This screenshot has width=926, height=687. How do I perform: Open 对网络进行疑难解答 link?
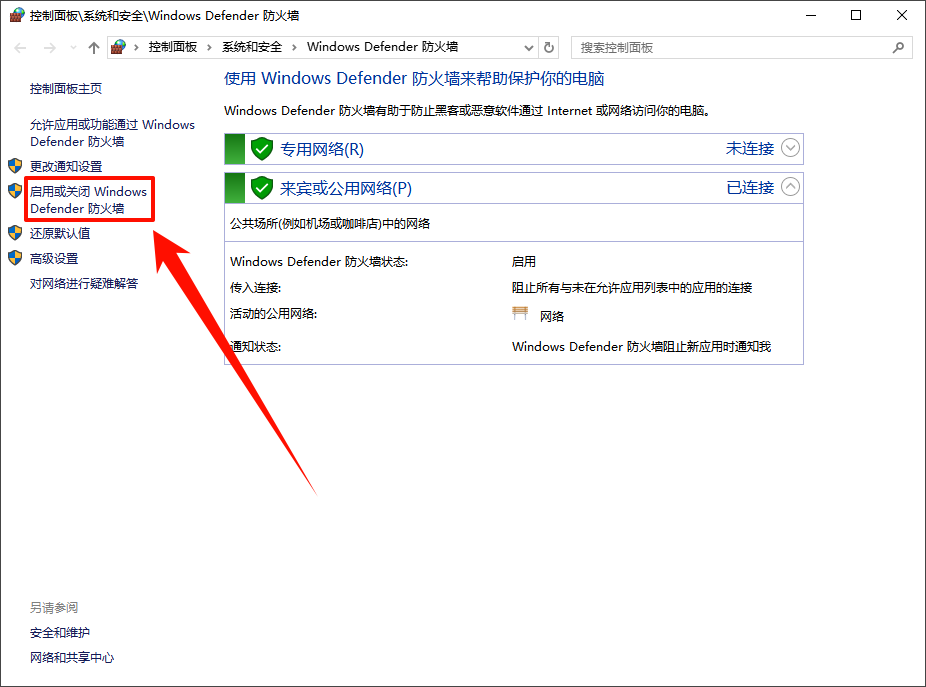pyautogui.click(x=84, y=284)
